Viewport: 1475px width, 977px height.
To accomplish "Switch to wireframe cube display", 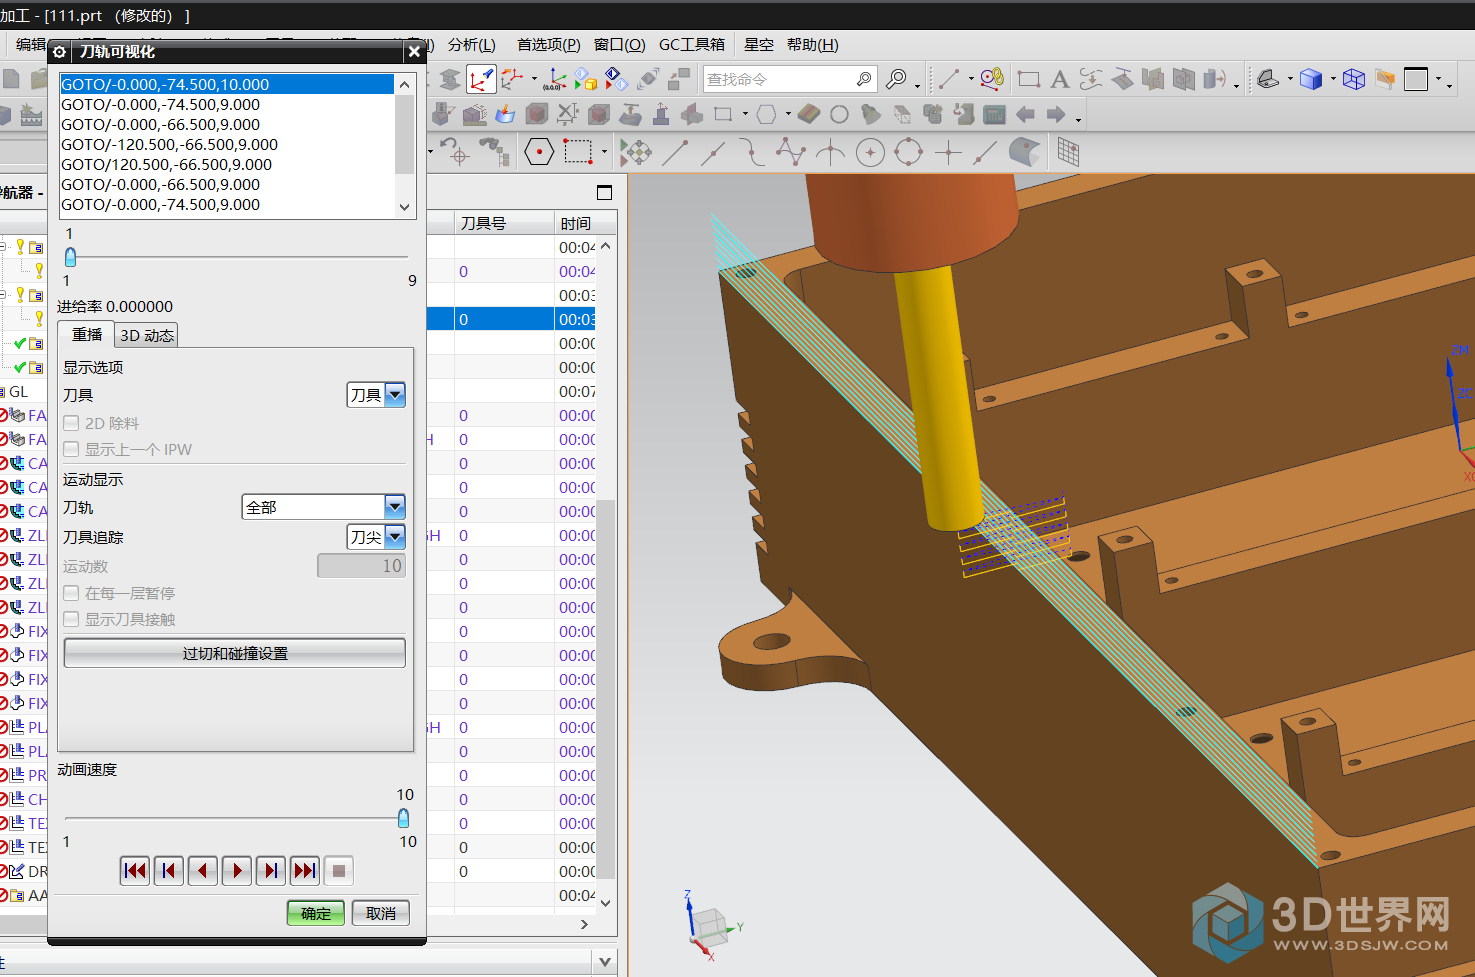I will [1354, 79].
